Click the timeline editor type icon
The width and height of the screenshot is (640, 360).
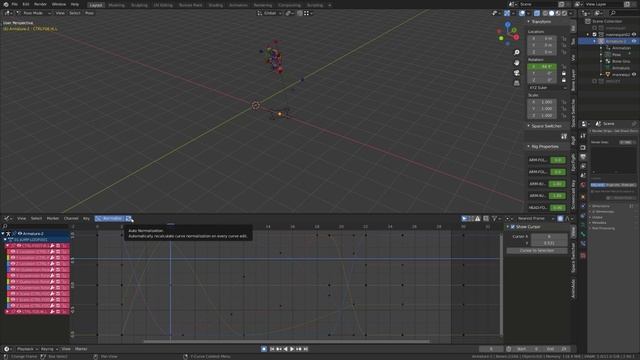pos(7,349)
